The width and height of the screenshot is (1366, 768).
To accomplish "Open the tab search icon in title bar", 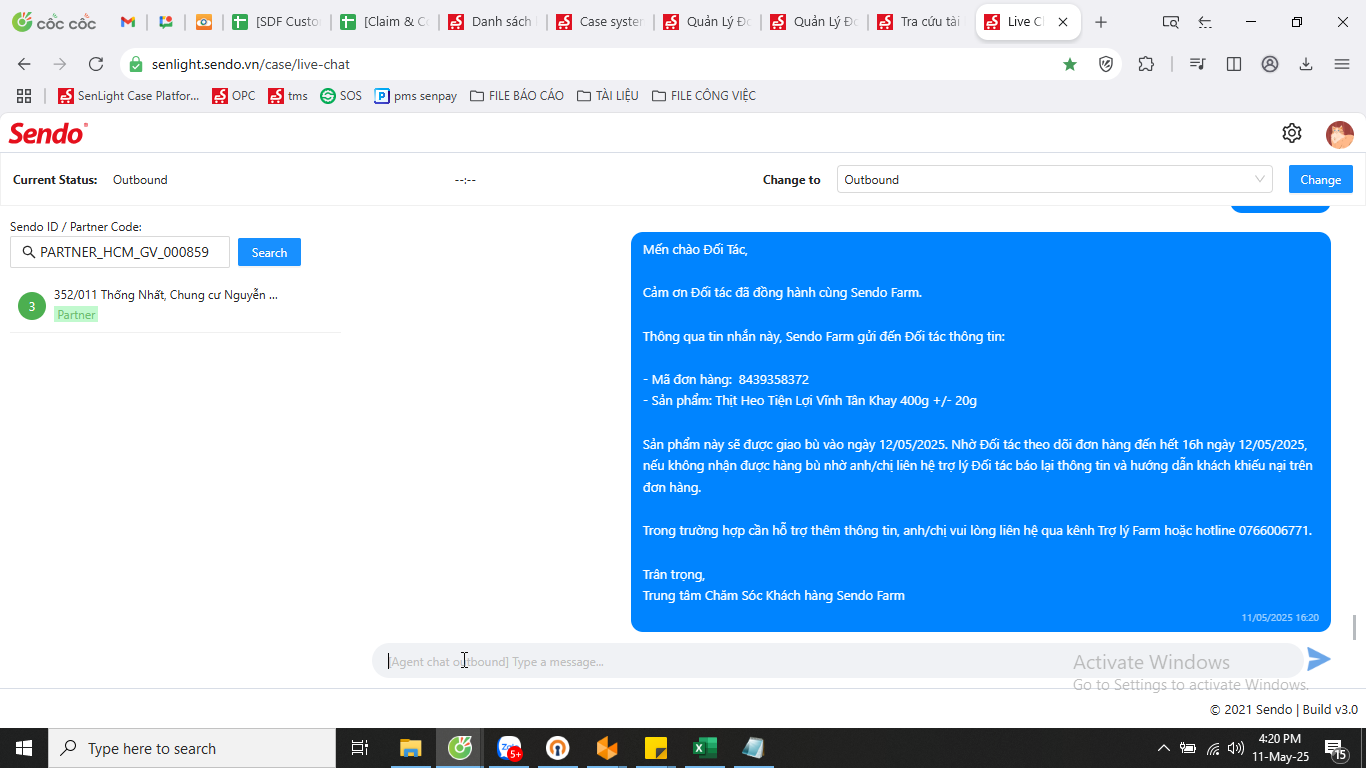I will [x=1170, y=22].
